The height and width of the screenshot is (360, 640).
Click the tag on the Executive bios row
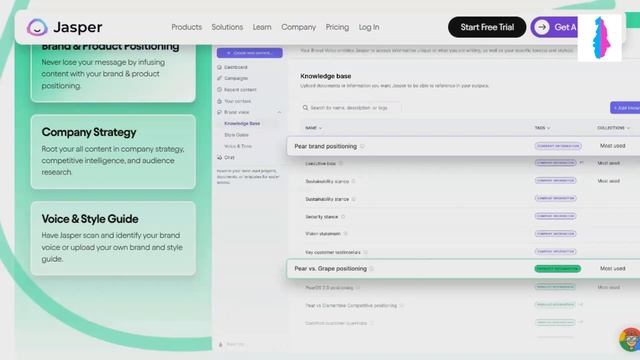pyautogui.click(x=556, y=163)
